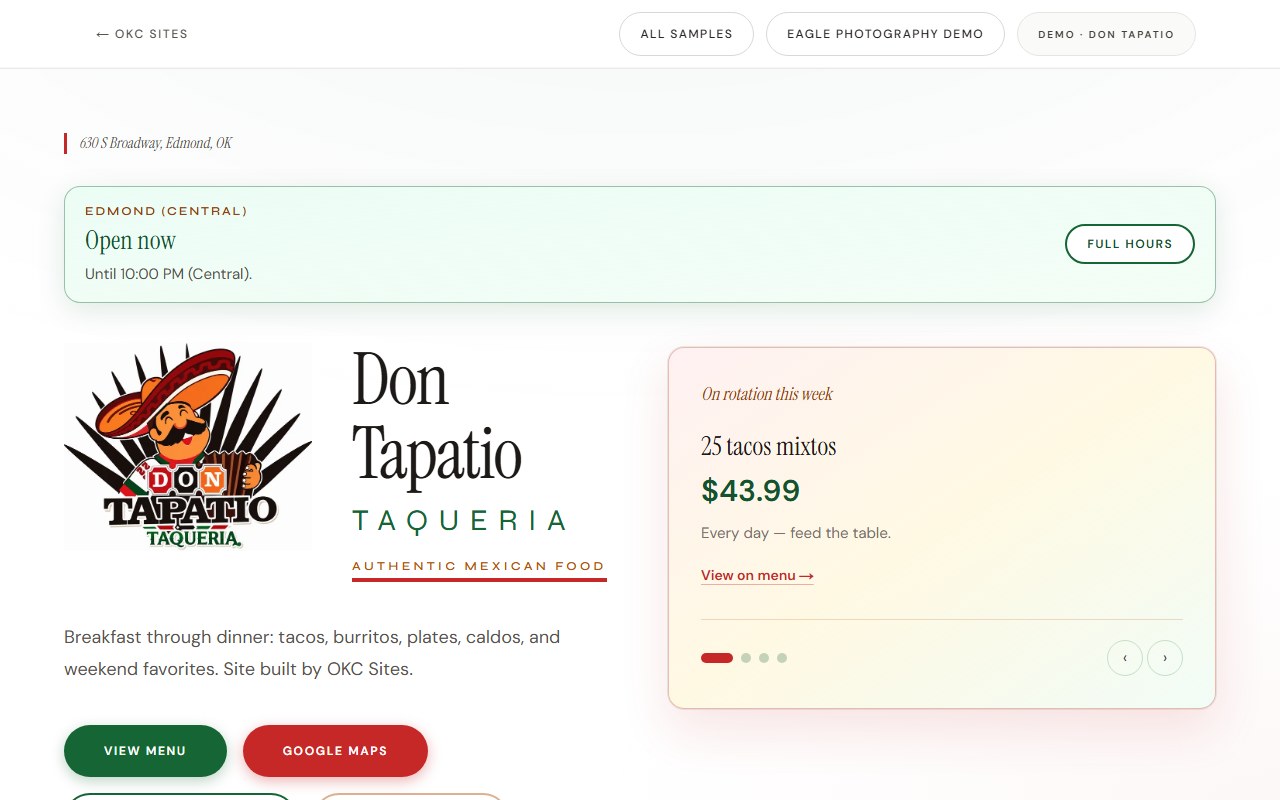Click the '25 tacos mixtos' title

768,446
